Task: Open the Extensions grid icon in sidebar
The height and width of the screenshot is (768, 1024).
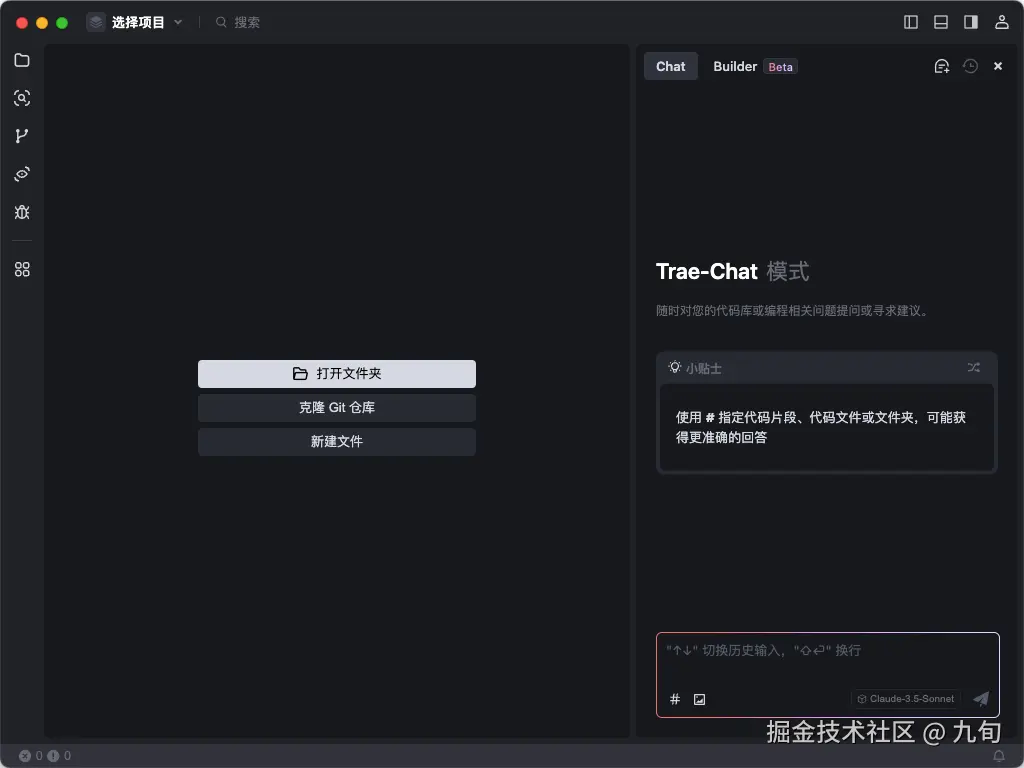Action: 22,269
